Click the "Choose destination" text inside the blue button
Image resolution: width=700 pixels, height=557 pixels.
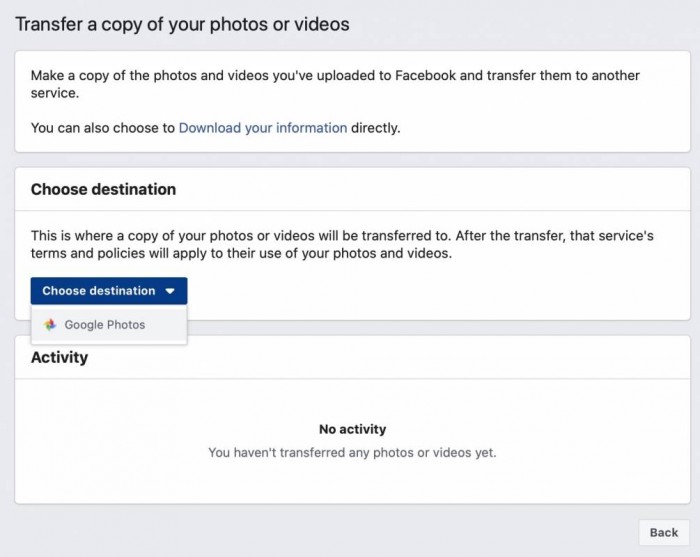[98, 291]
